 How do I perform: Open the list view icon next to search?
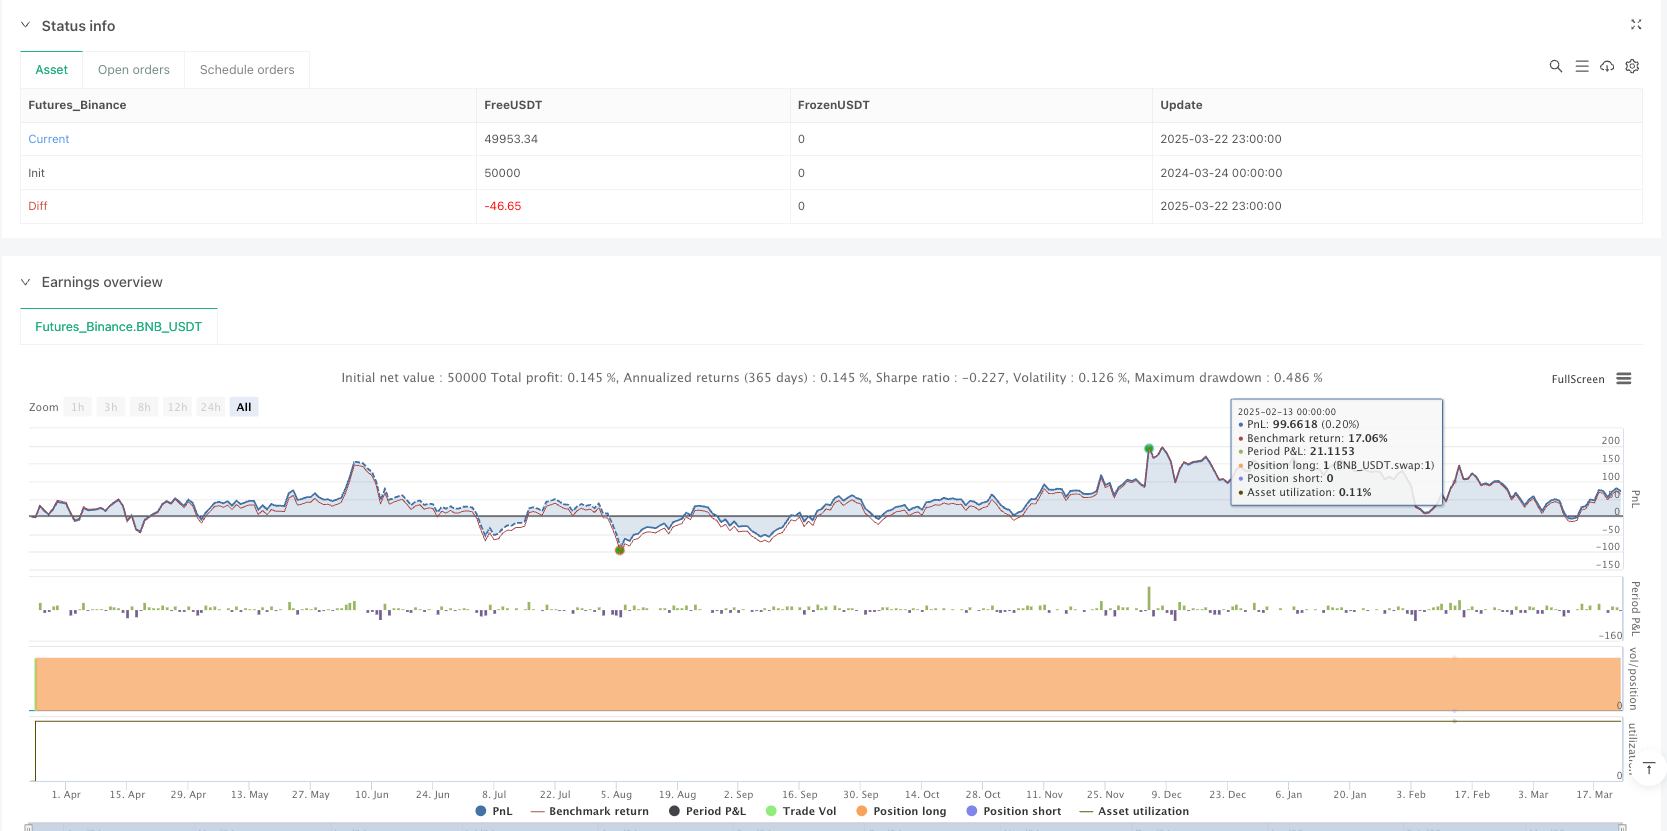[1581, 66]
